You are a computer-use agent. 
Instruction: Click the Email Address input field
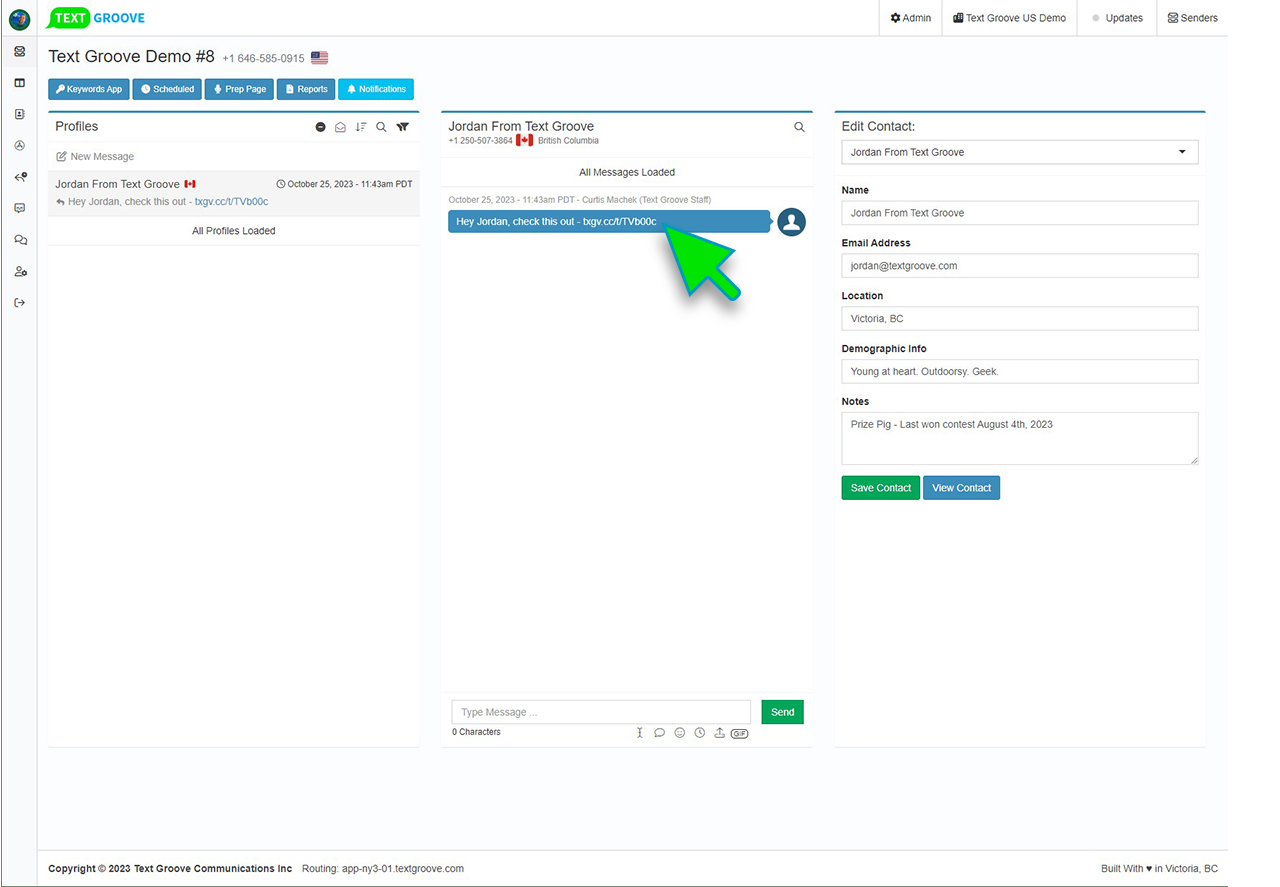coord(1020,266)
